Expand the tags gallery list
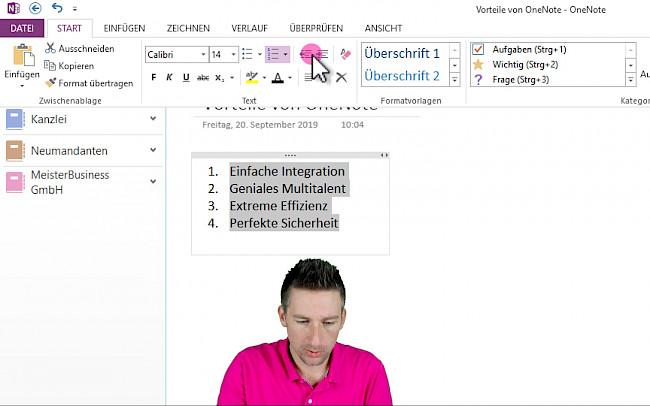This screenshot has height=406, width=650. pos(631,79)
